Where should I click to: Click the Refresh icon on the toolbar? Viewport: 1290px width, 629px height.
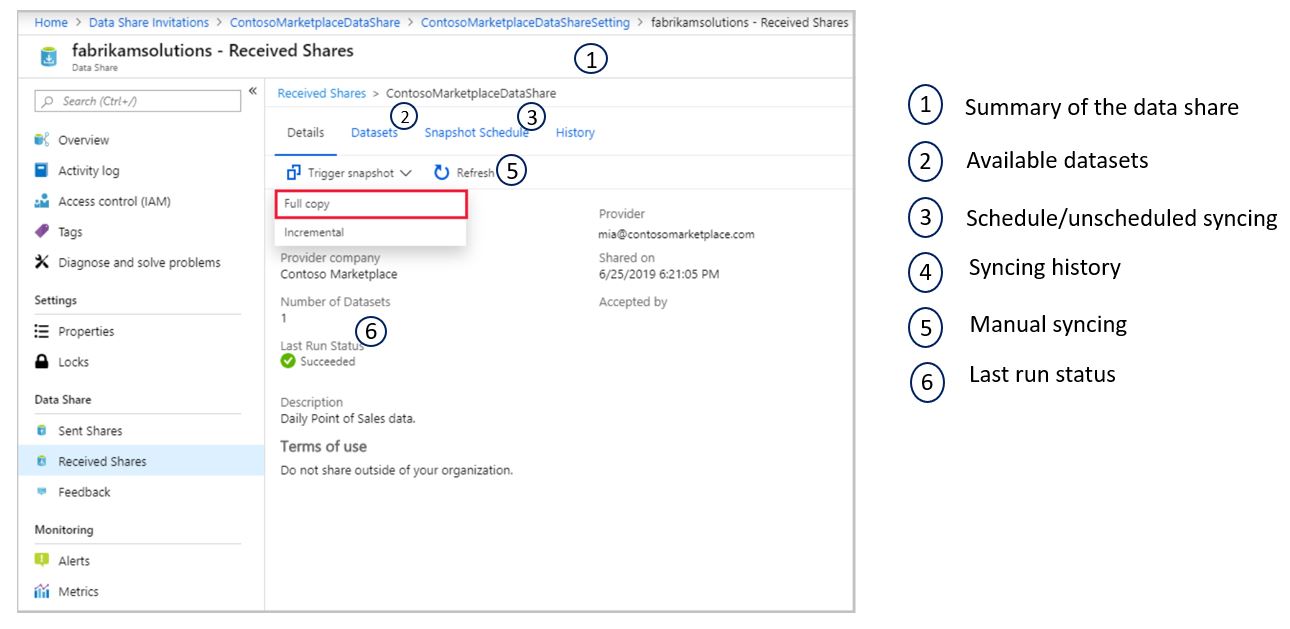pyautogui.click(x=440, y=171)
